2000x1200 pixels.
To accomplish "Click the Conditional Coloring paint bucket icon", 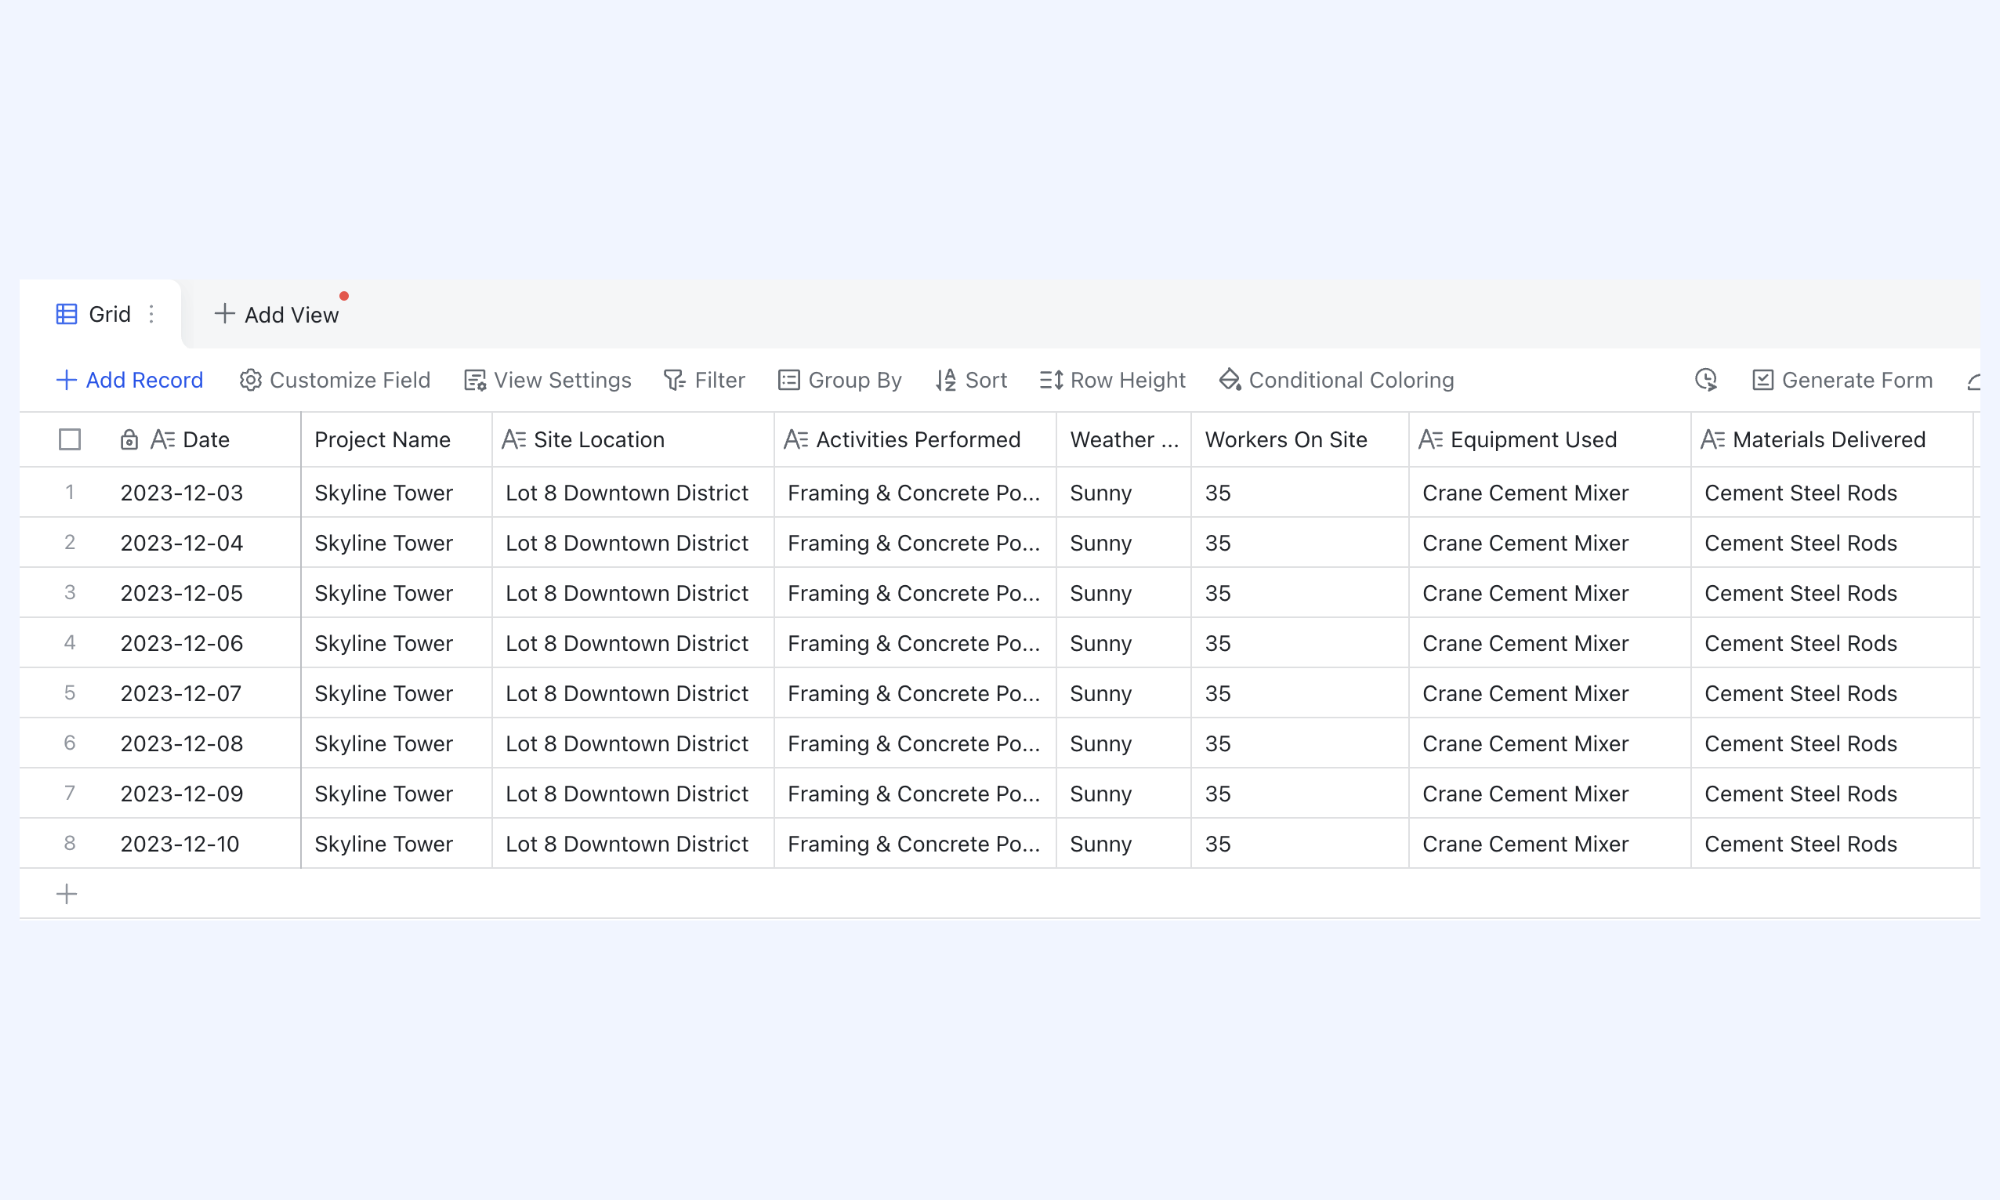I will 1230,380.
